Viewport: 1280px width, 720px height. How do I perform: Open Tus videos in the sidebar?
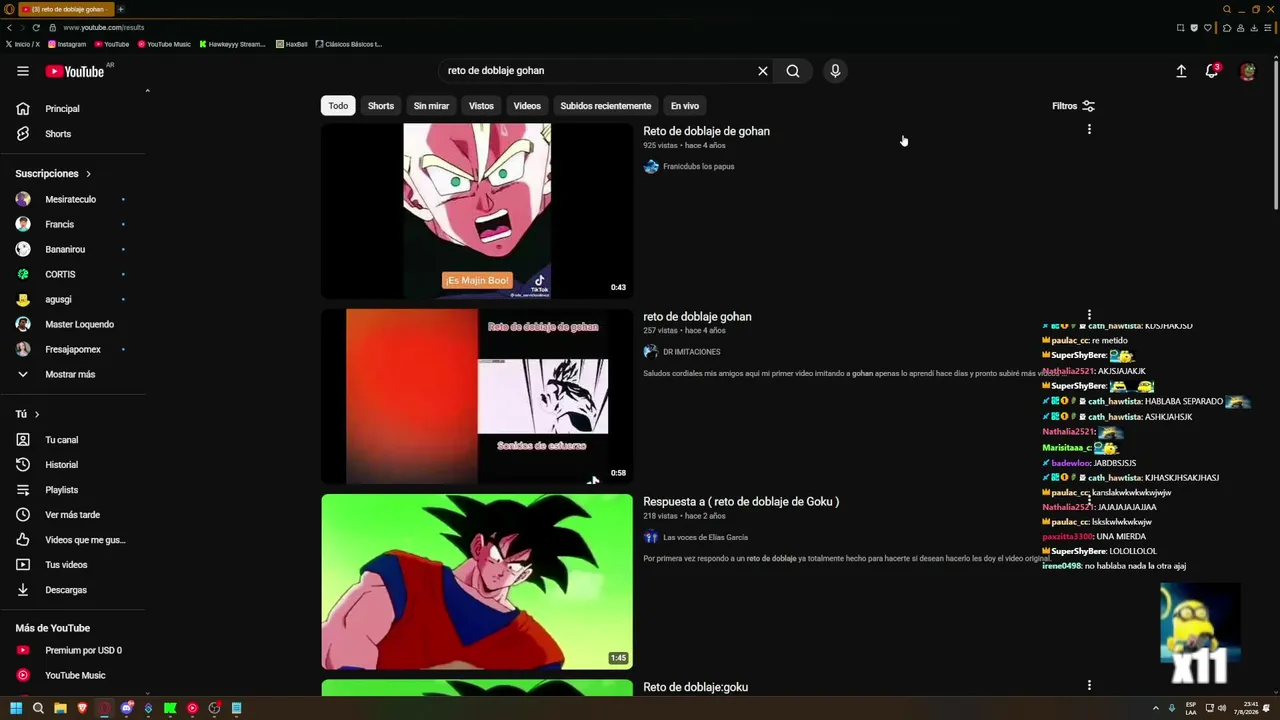point(75,565)
